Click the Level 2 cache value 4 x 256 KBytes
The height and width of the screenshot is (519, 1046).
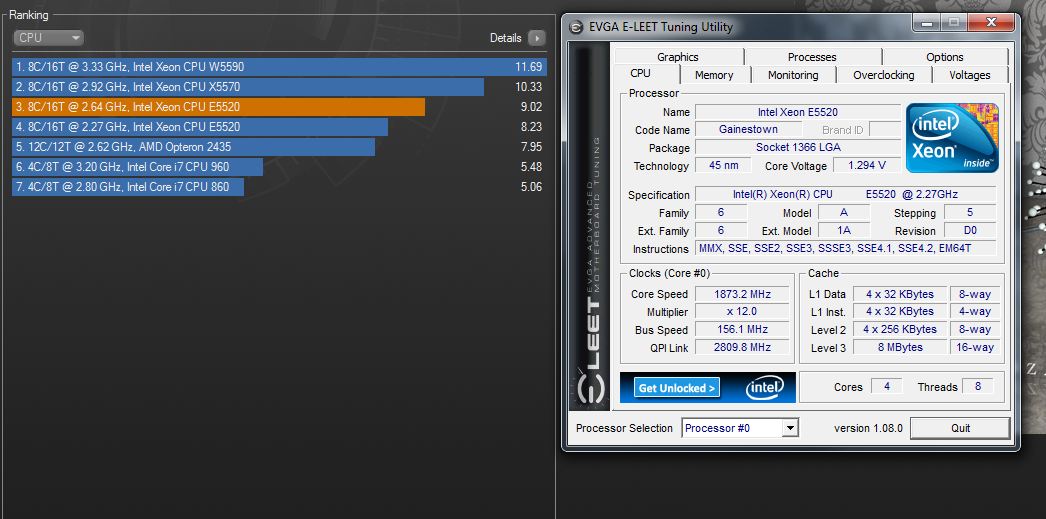(x=900, y=330)
